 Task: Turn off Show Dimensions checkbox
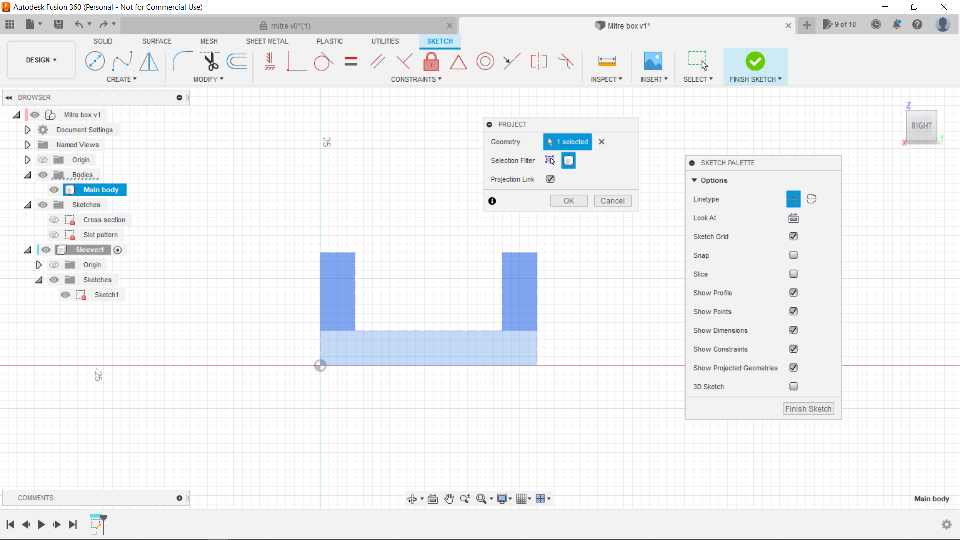coord(793,330)
